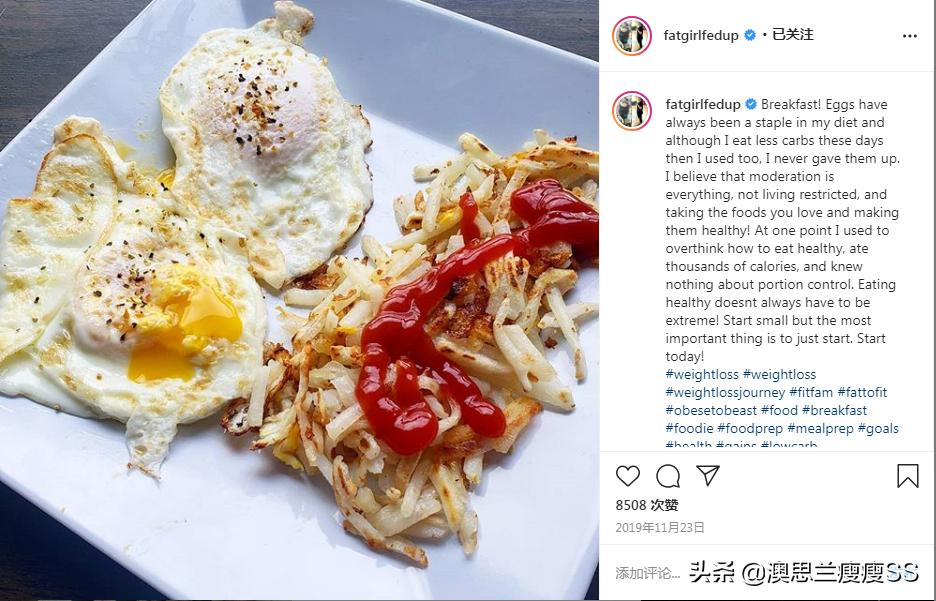Viewport: 936px width, 601px height.
Task: Open fatgirlfedup username in caption
Action: (x=703, y=104)
